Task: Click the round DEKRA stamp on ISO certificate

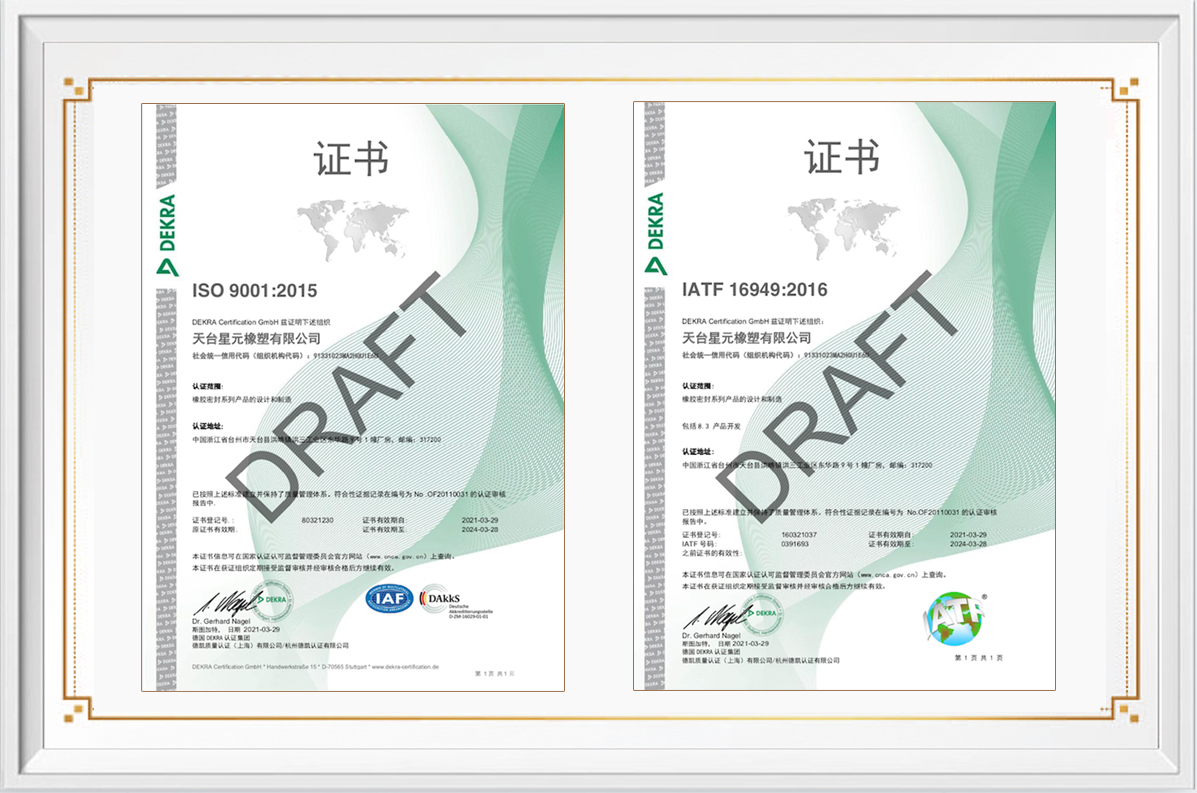Action: pos(273,601)
